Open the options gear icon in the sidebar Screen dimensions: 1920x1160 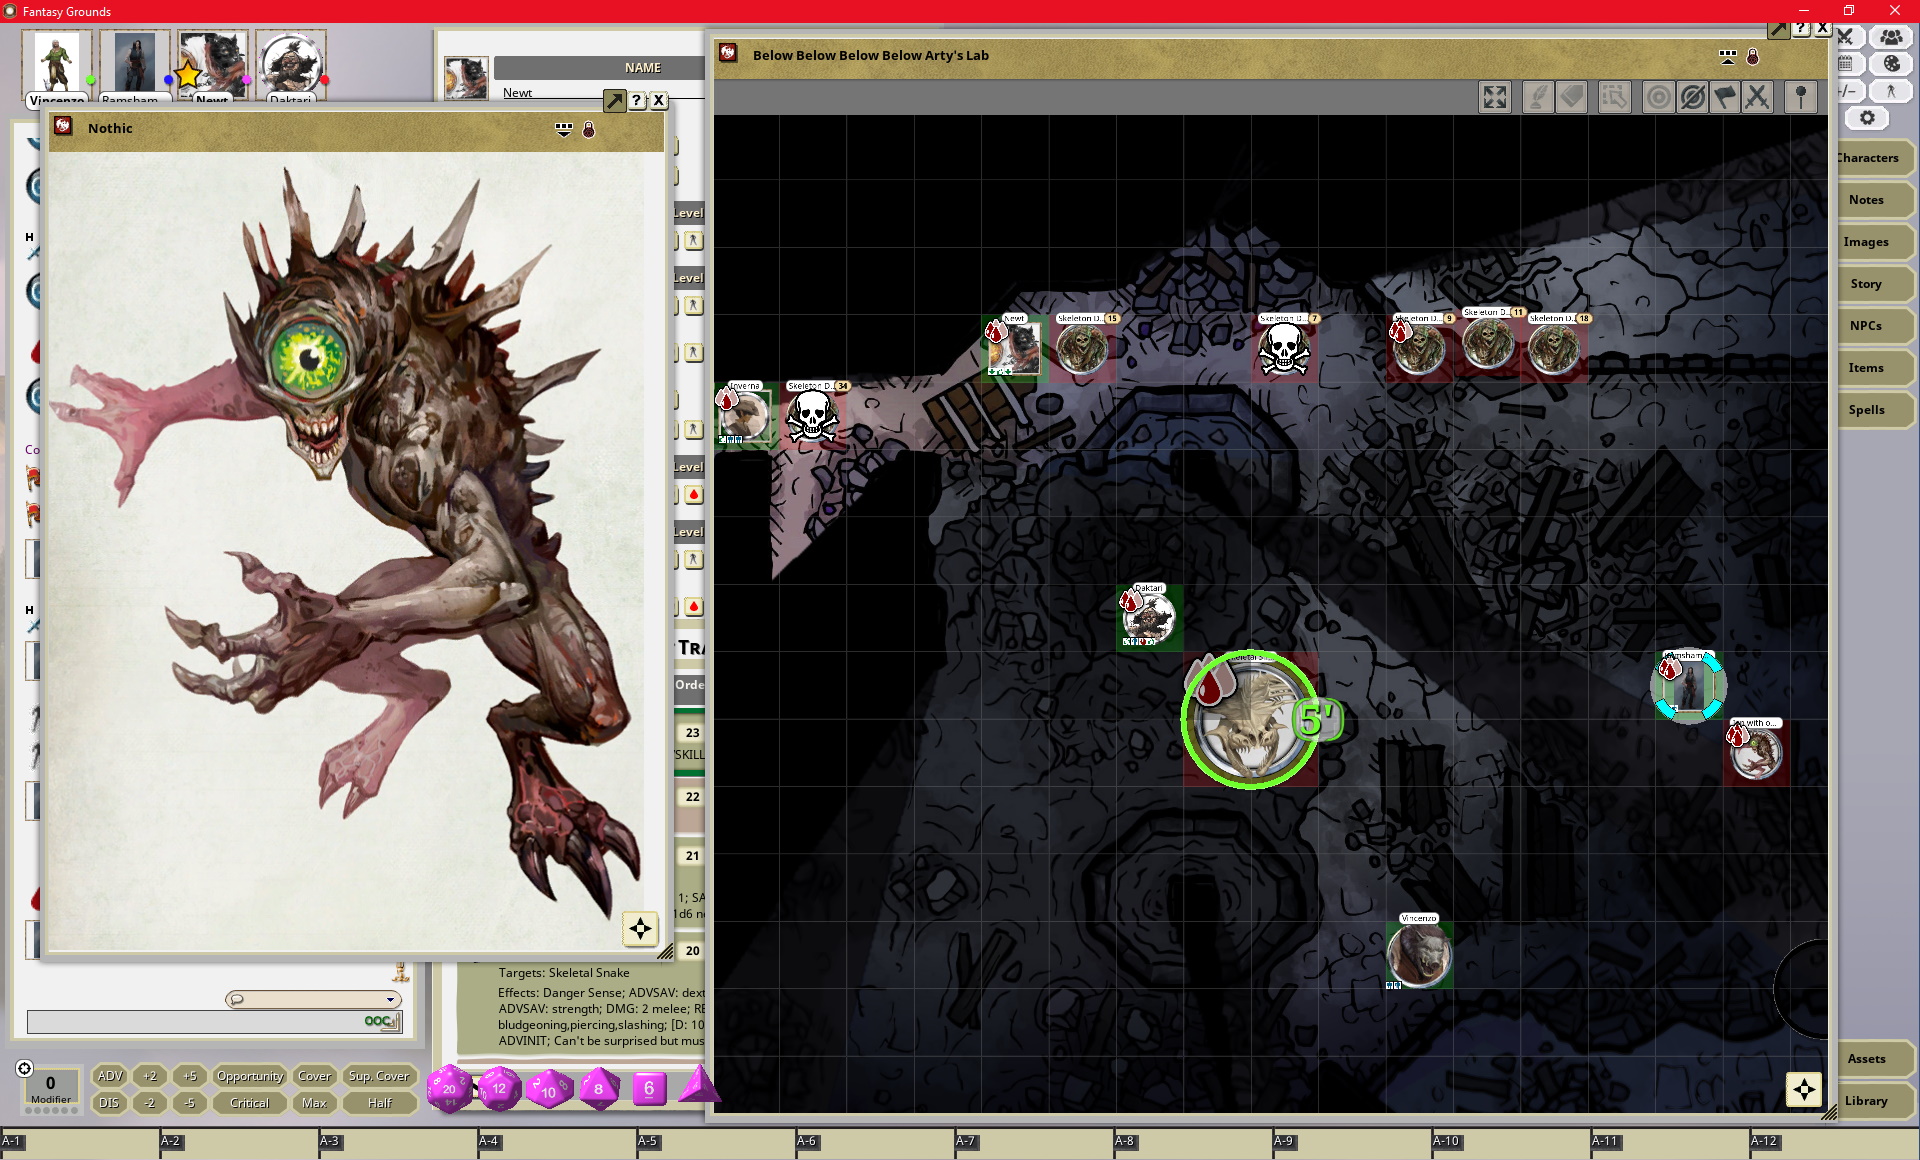(1867, 118)
